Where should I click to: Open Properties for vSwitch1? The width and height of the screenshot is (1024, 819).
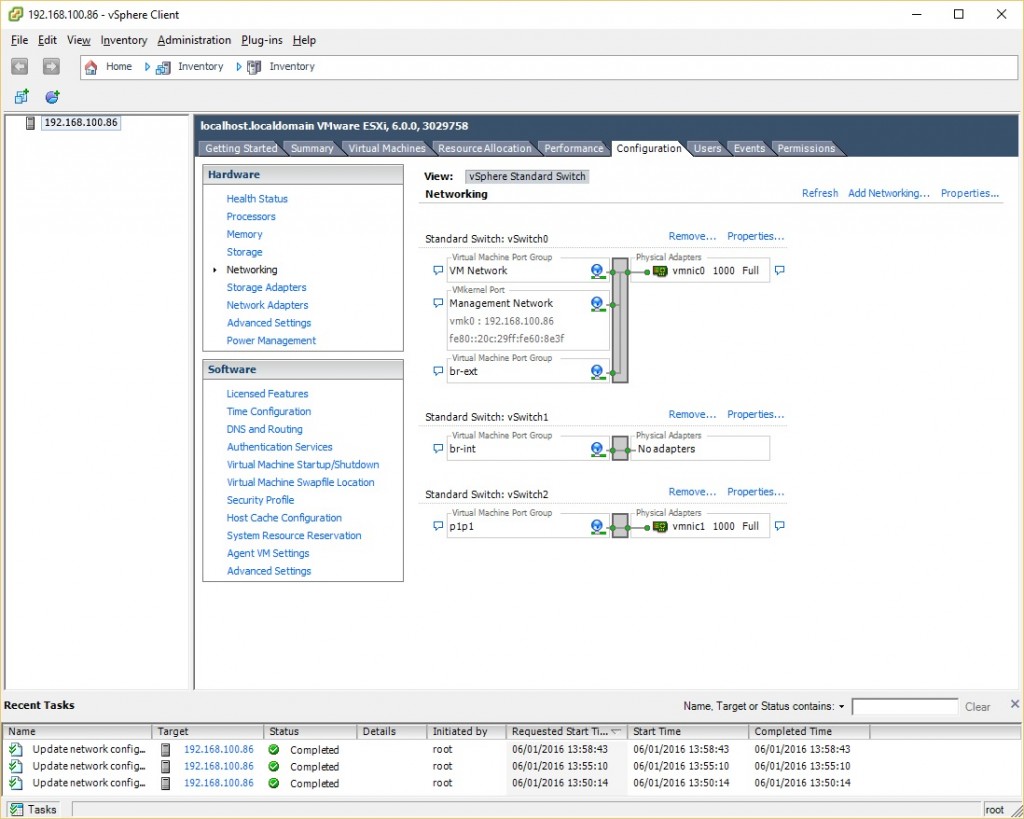(755, 414)
